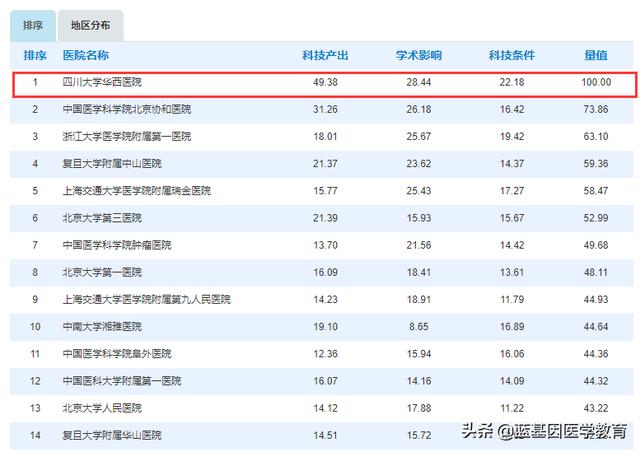640x452 pixels.
Task: Click the 科技条件 value 19.42
Action: (x=512, y=136)
